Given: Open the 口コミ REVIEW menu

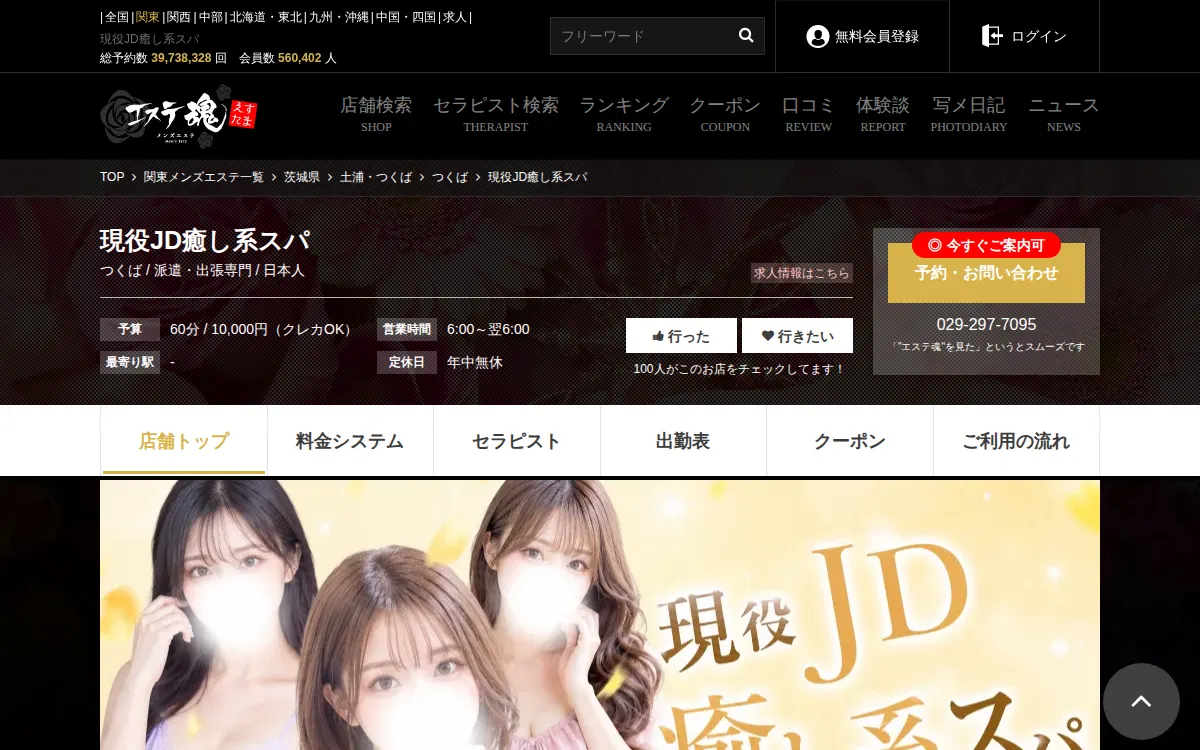Looking at the screenshot, I should [x=808, y=114].
